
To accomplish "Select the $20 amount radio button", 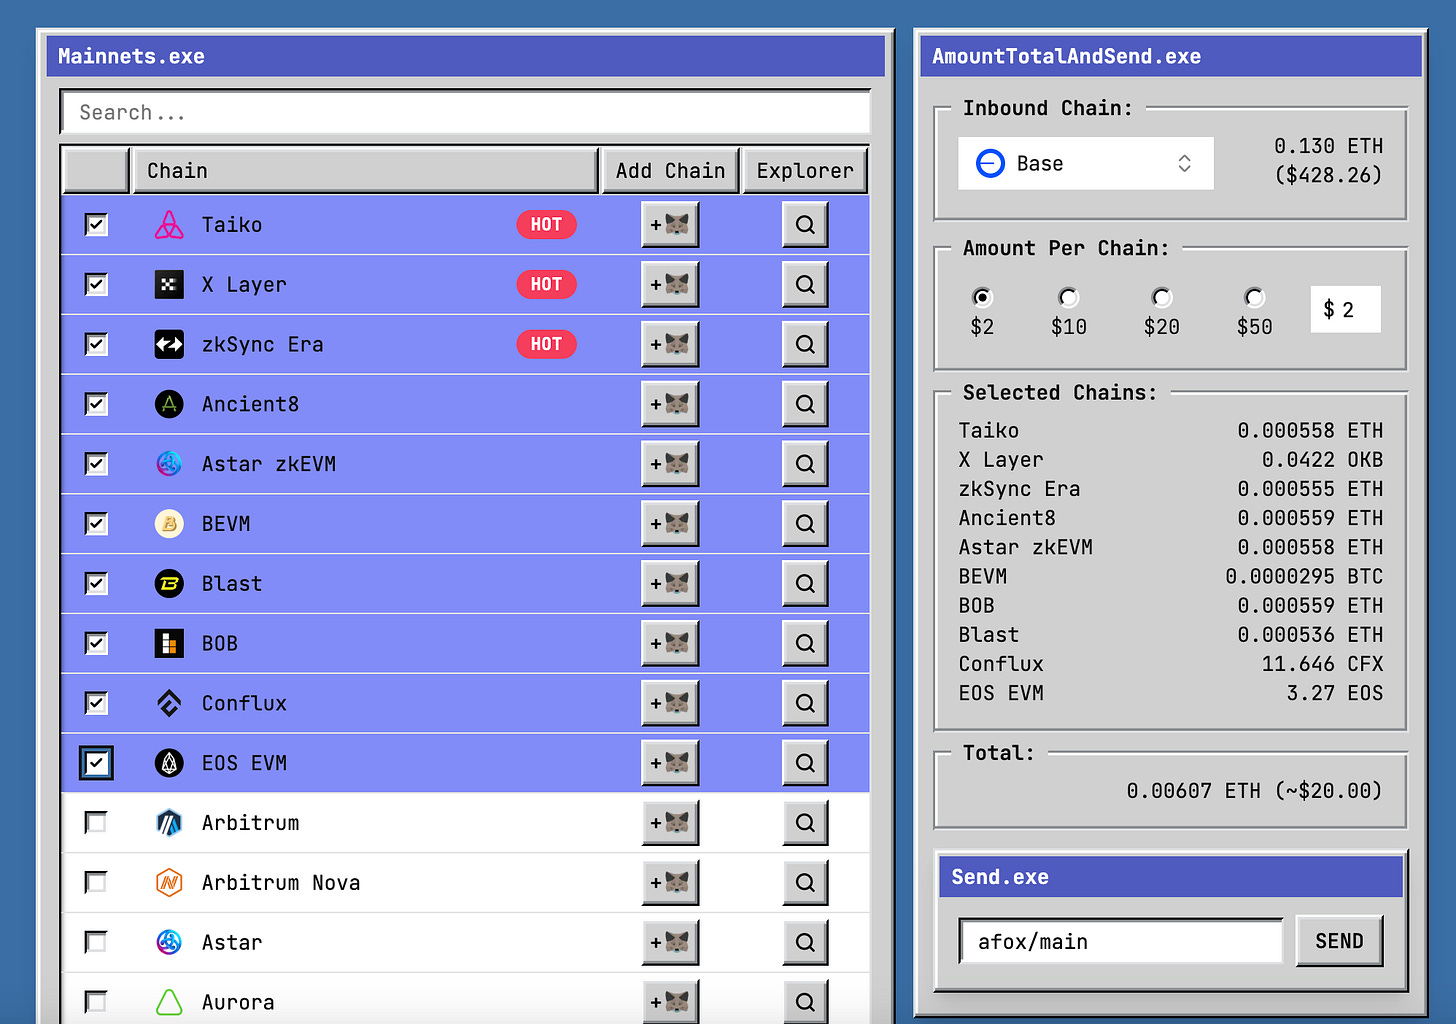I will [1162, 297].
